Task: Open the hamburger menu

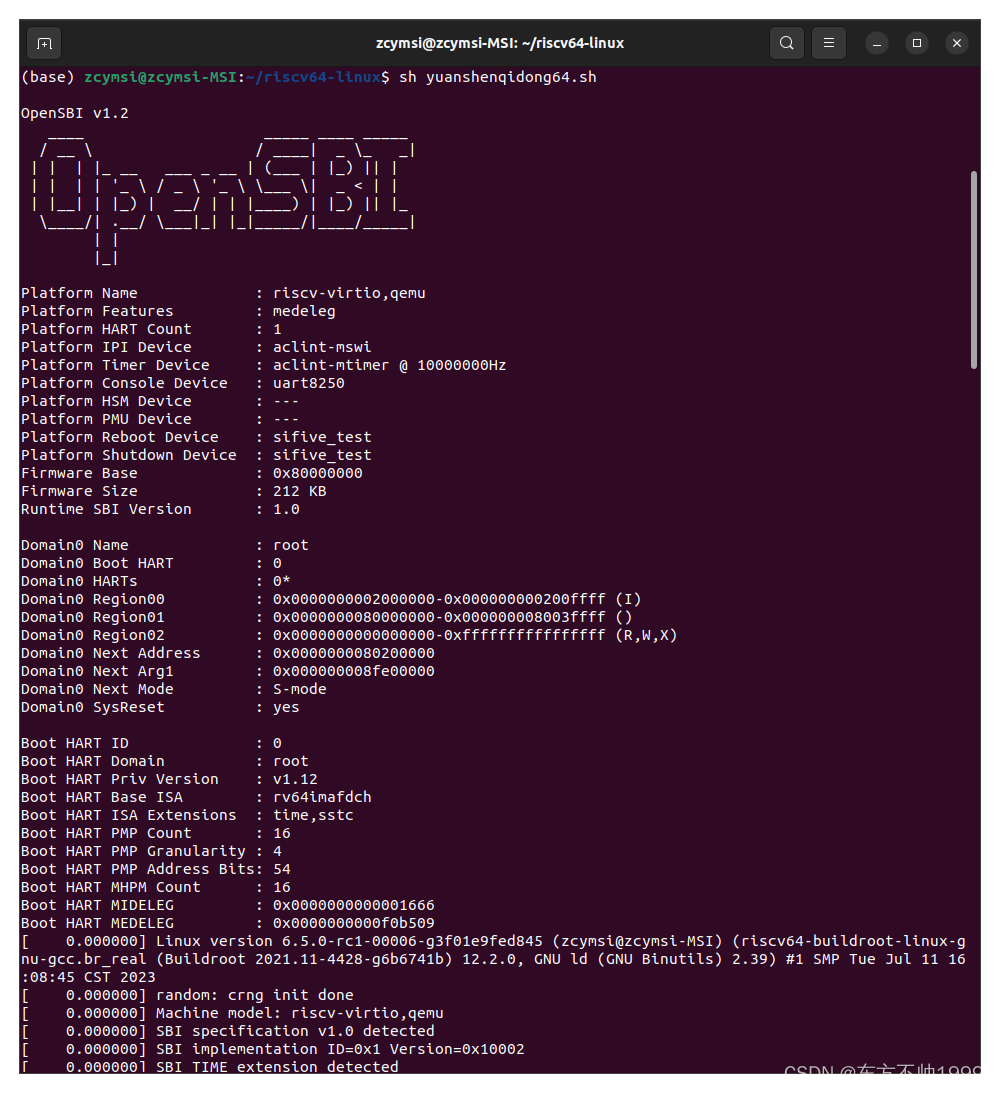Action: pos(828,43)
